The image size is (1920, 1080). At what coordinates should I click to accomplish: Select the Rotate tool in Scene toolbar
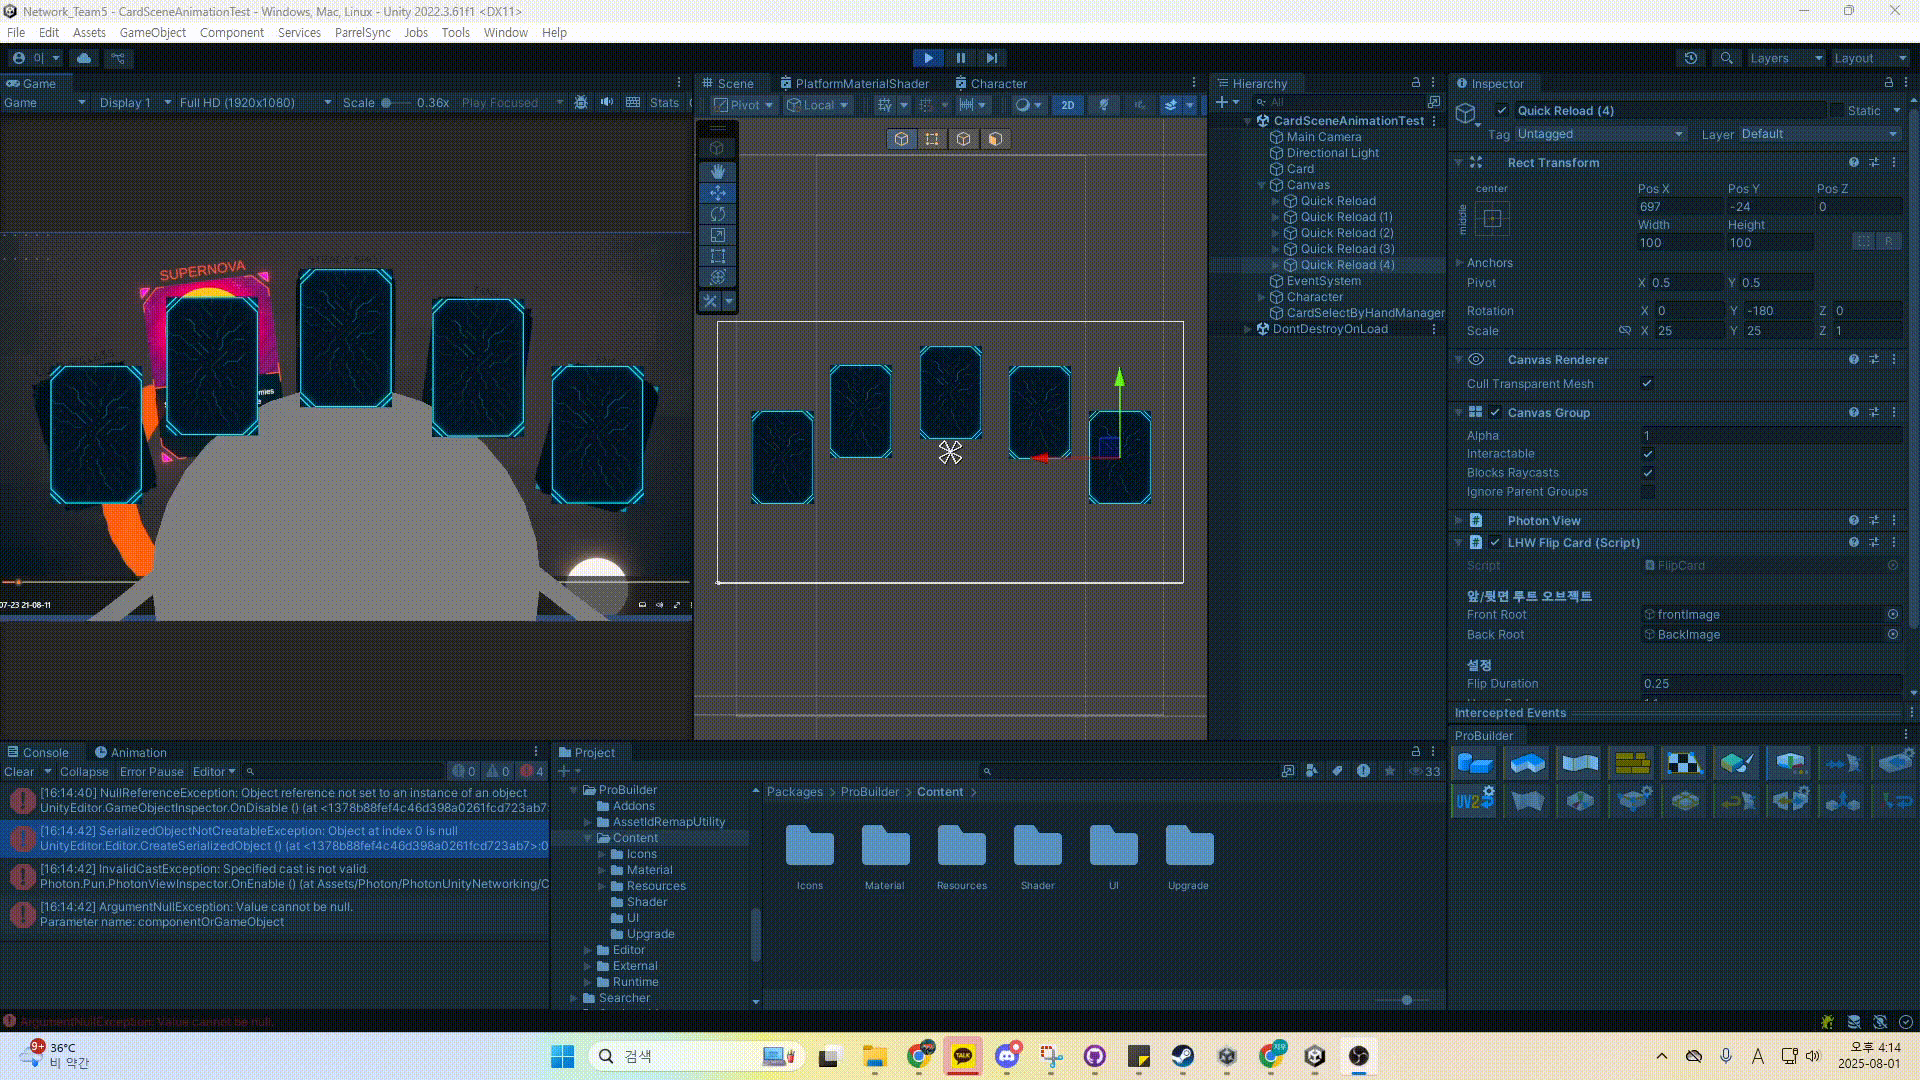717,214
